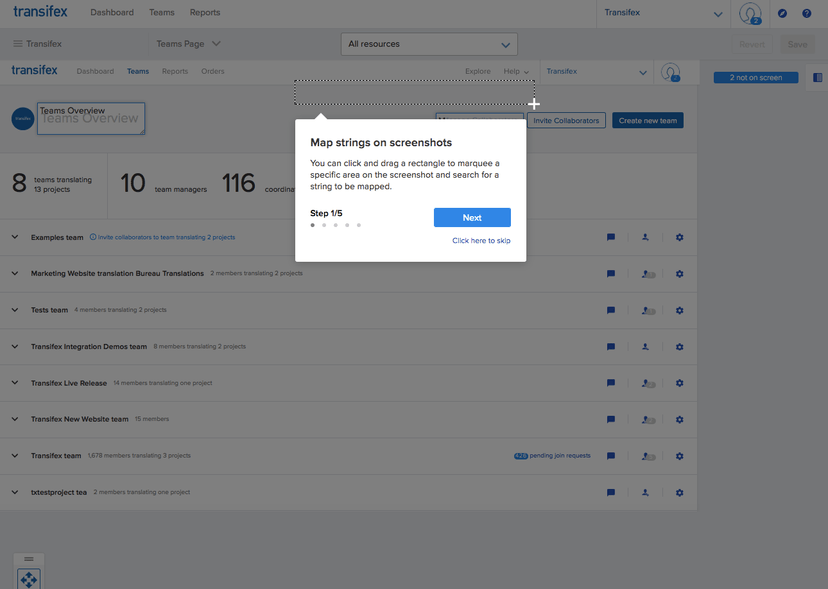Click member icon for Examples team

pyautogui.click(x=645, y=237)
